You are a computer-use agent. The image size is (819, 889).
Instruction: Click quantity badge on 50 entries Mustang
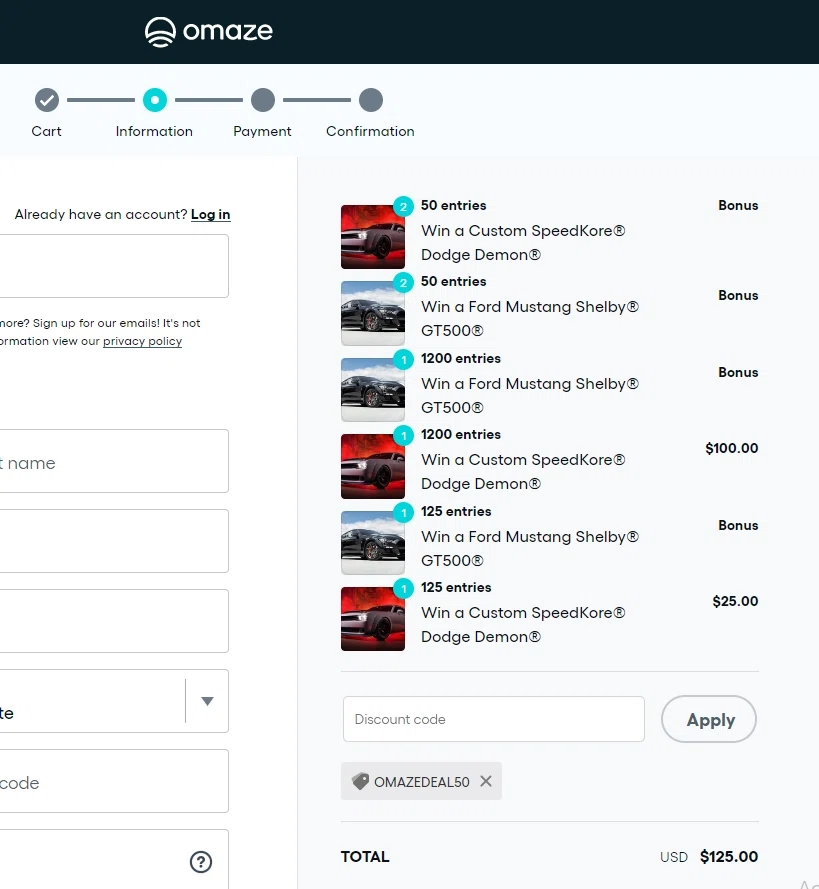pyautogui.click(x=404, y=282)
